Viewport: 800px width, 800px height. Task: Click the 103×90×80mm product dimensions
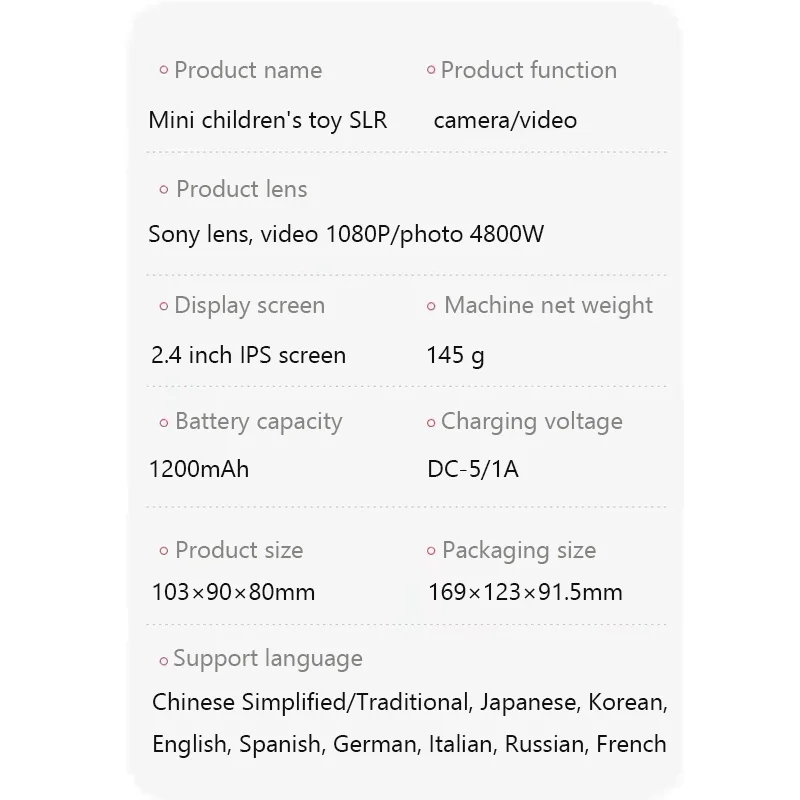point(233,592)
